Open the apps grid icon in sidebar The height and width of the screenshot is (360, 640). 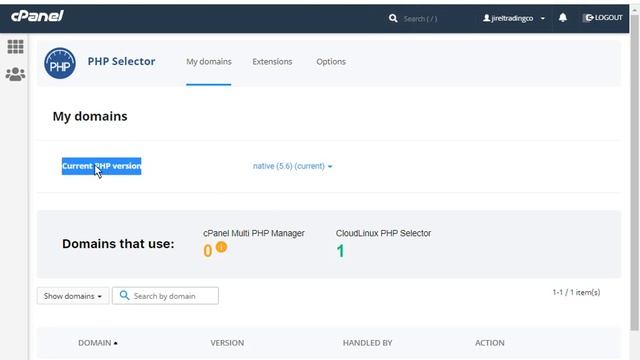pyautogui.click(x=16, y=47)
